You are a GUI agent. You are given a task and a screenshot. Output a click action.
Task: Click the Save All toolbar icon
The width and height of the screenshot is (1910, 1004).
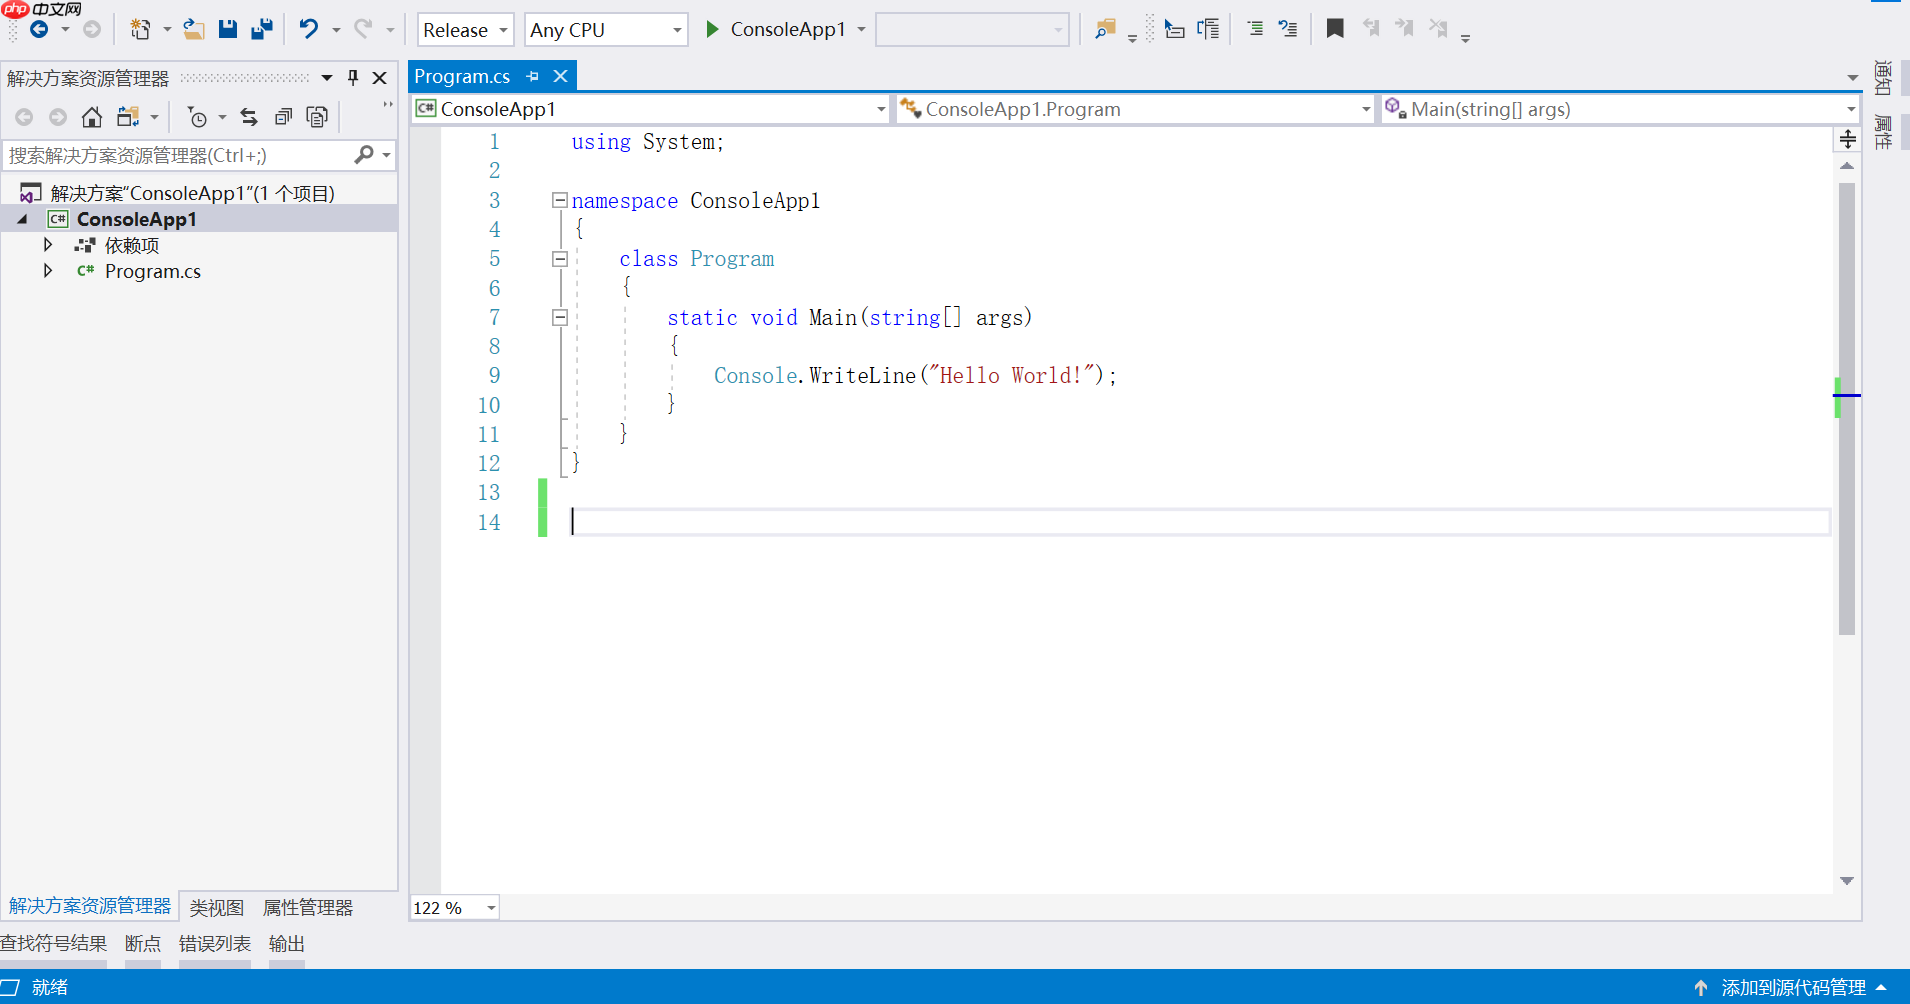[x=262, y=29]
